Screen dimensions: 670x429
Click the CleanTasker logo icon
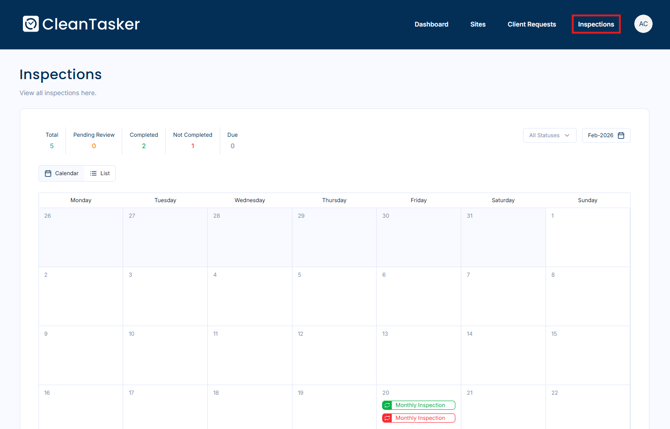tap(31, 24)
